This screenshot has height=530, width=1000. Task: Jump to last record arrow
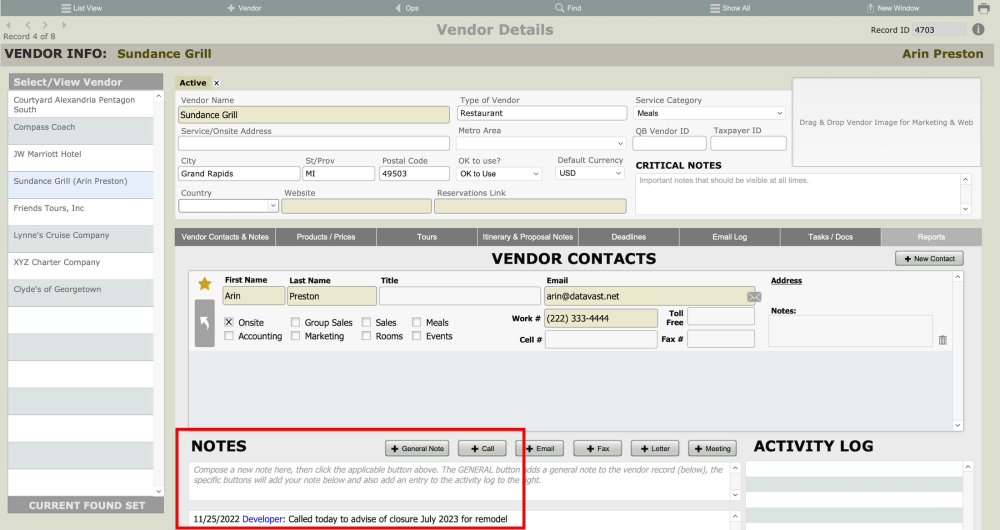[x=64, y=26]
